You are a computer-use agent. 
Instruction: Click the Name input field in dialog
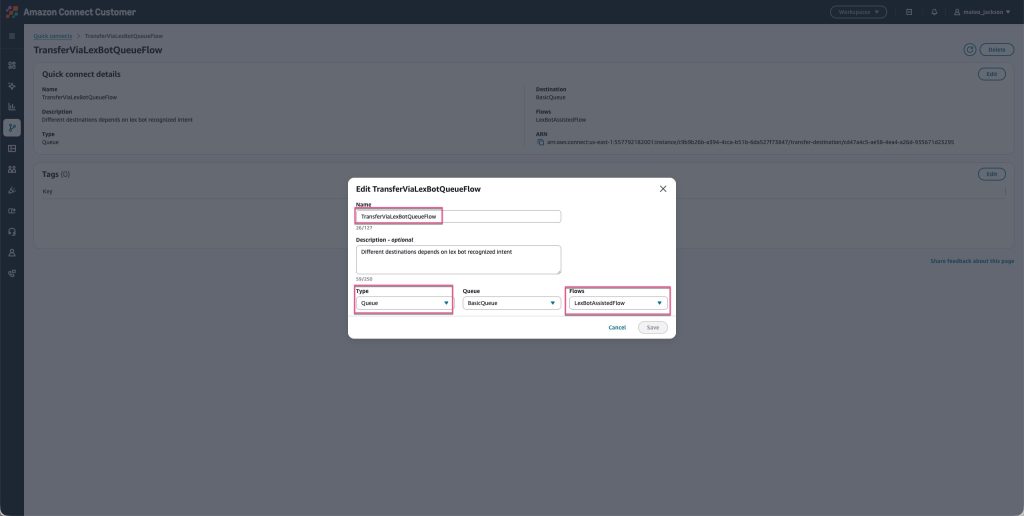click(458, 216)
